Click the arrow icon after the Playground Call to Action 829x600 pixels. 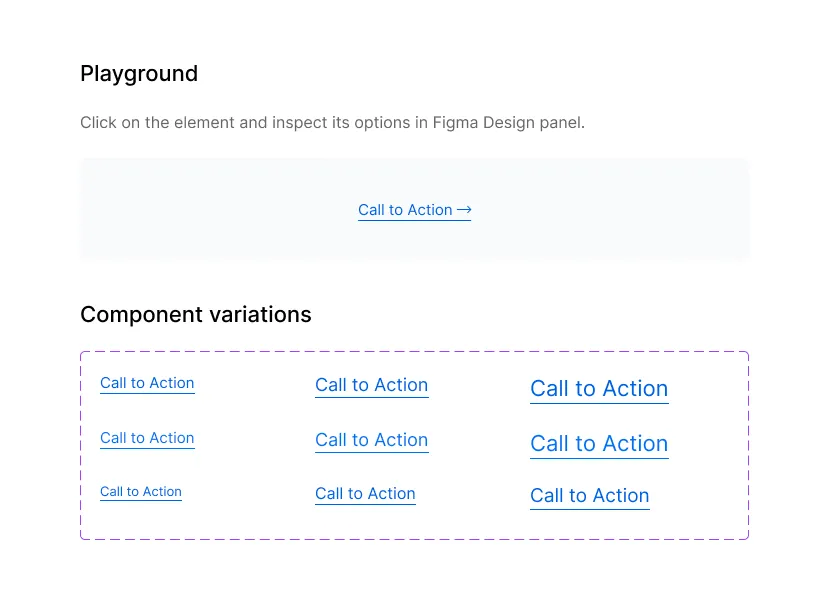(464, 210)
